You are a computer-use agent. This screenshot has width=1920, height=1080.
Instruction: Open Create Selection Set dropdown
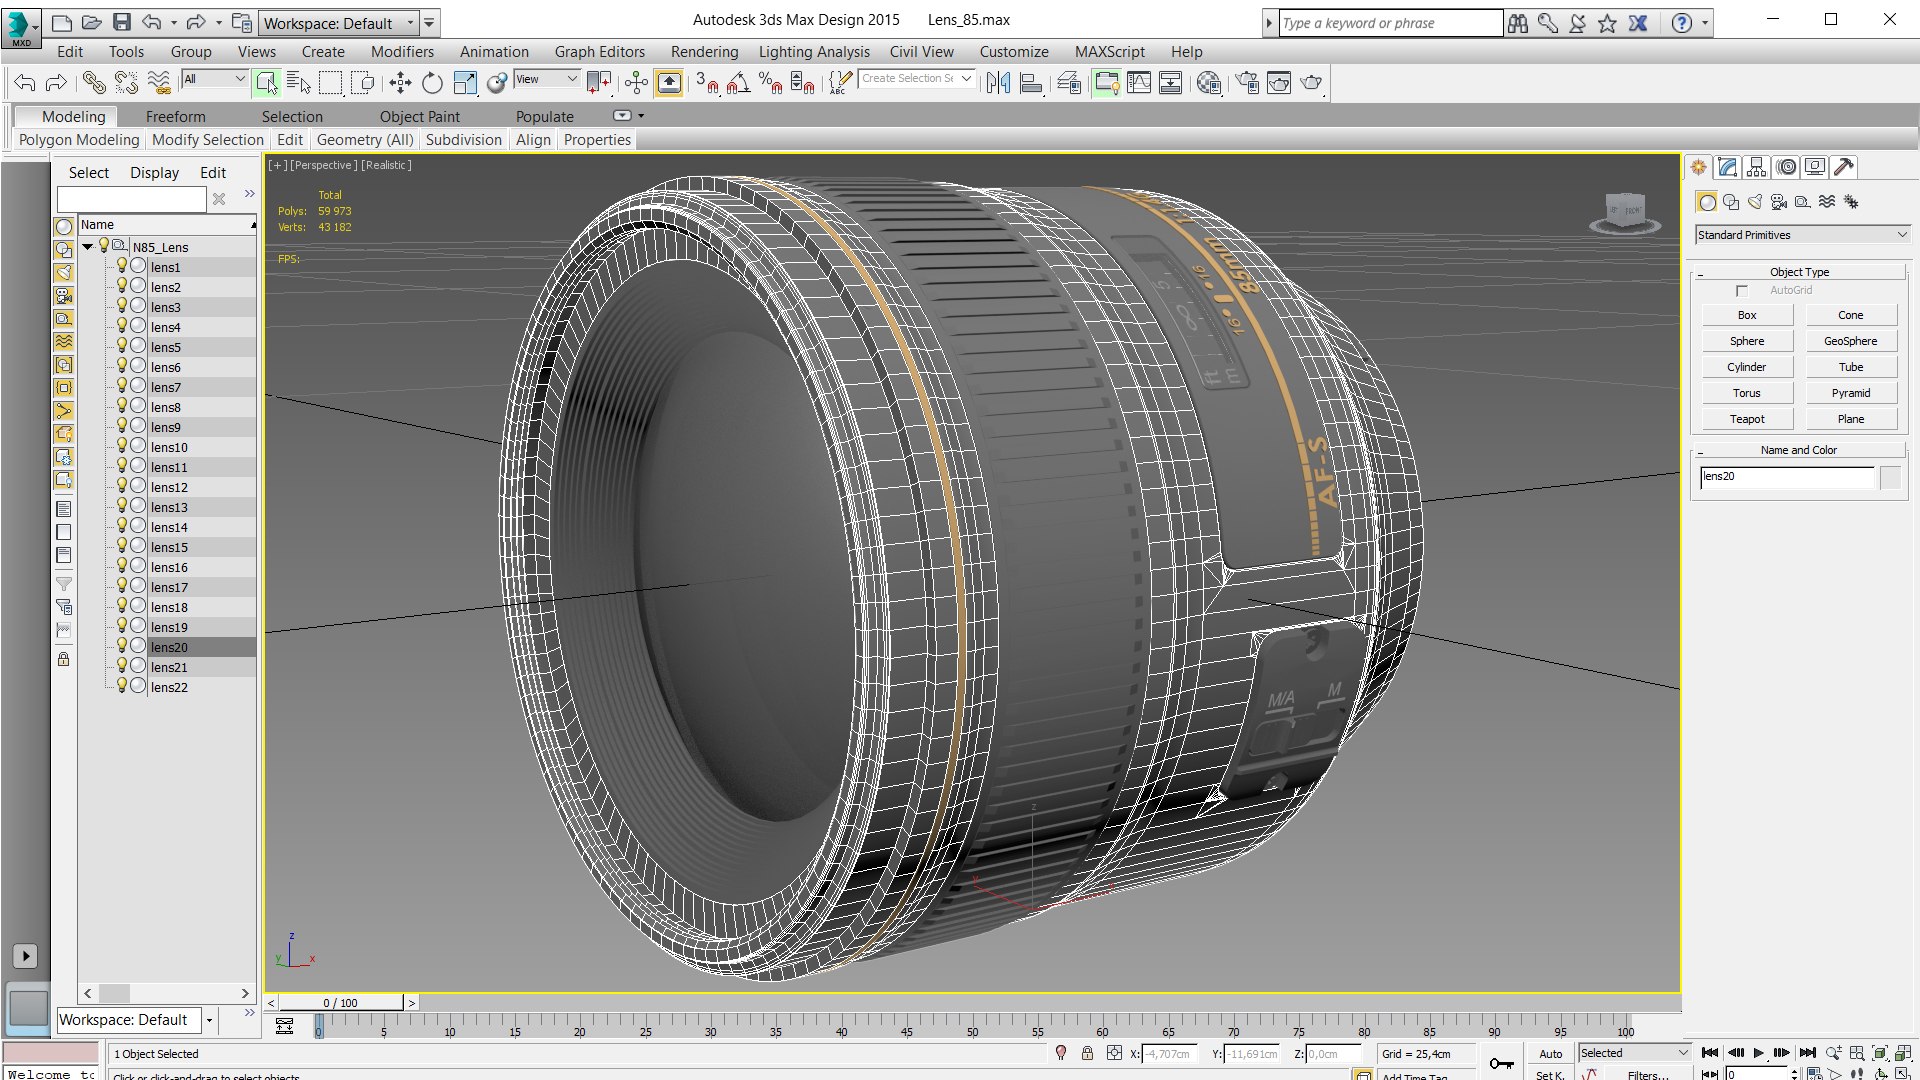pos(916,79)
